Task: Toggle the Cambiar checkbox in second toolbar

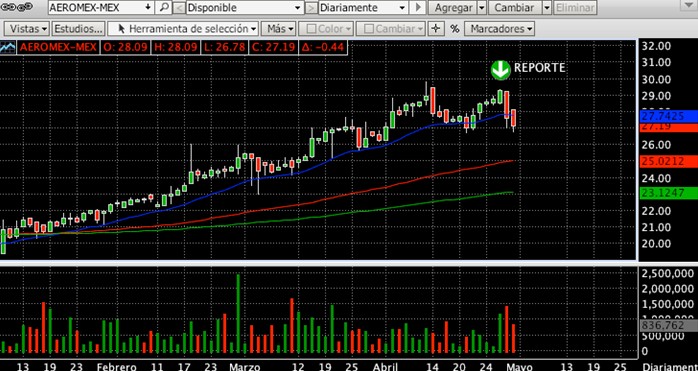Action: [x=368, y=29]
